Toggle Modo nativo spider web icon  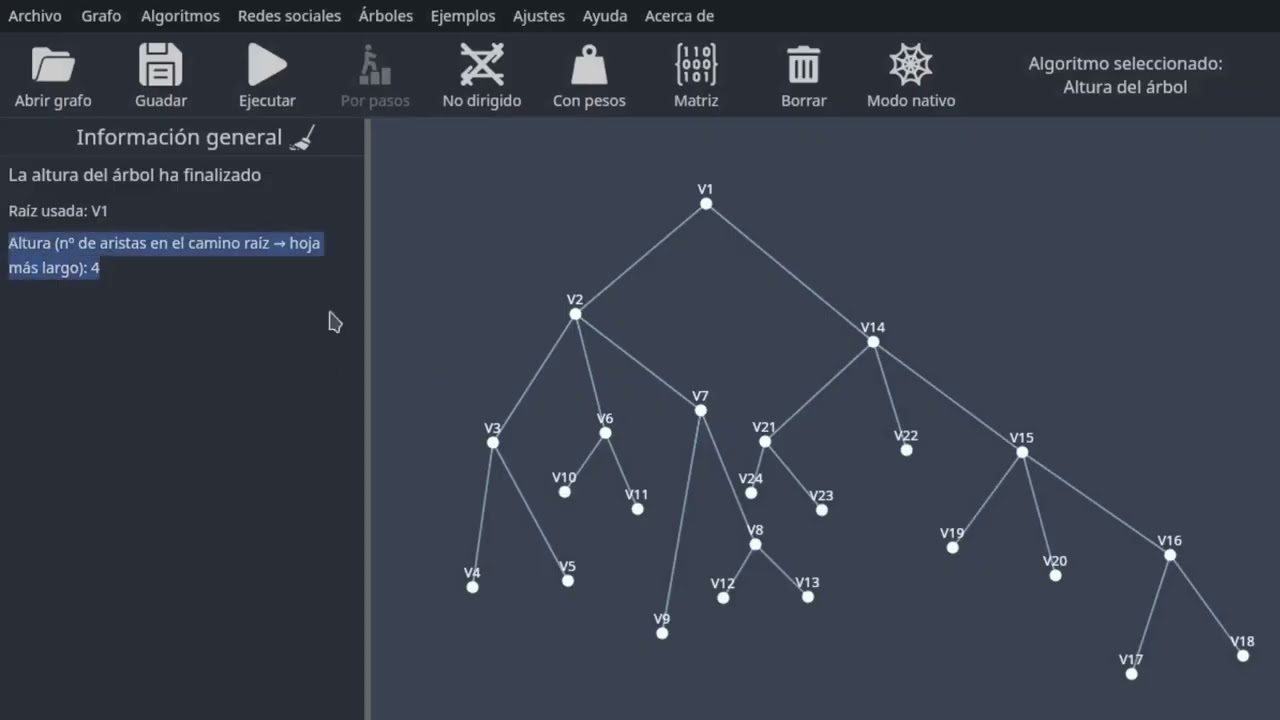pos(911,65)
